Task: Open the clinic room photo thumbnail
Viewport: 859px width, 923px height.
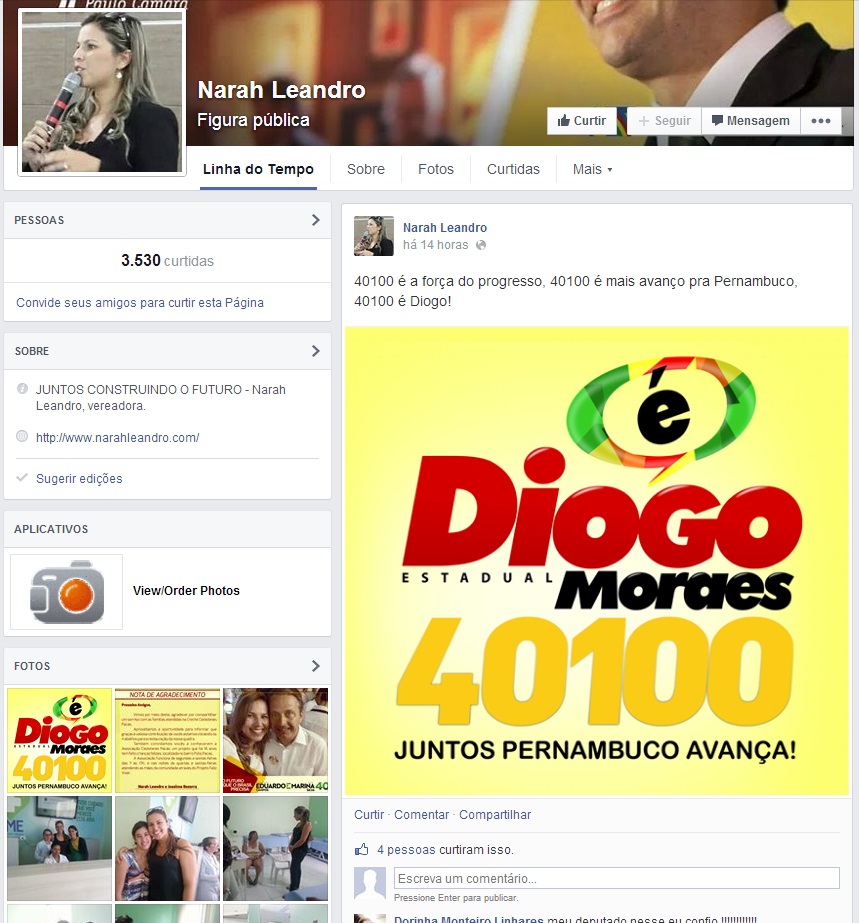Action: 276,848
